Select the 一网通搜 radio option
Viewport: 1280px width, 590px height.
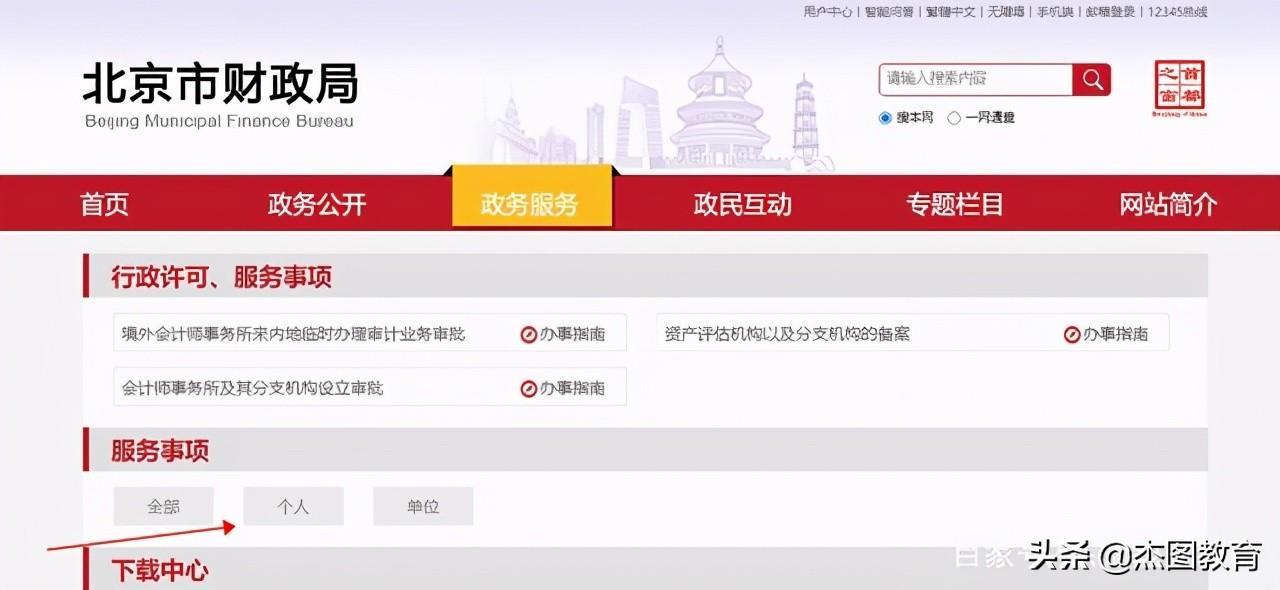click(954, 118)
